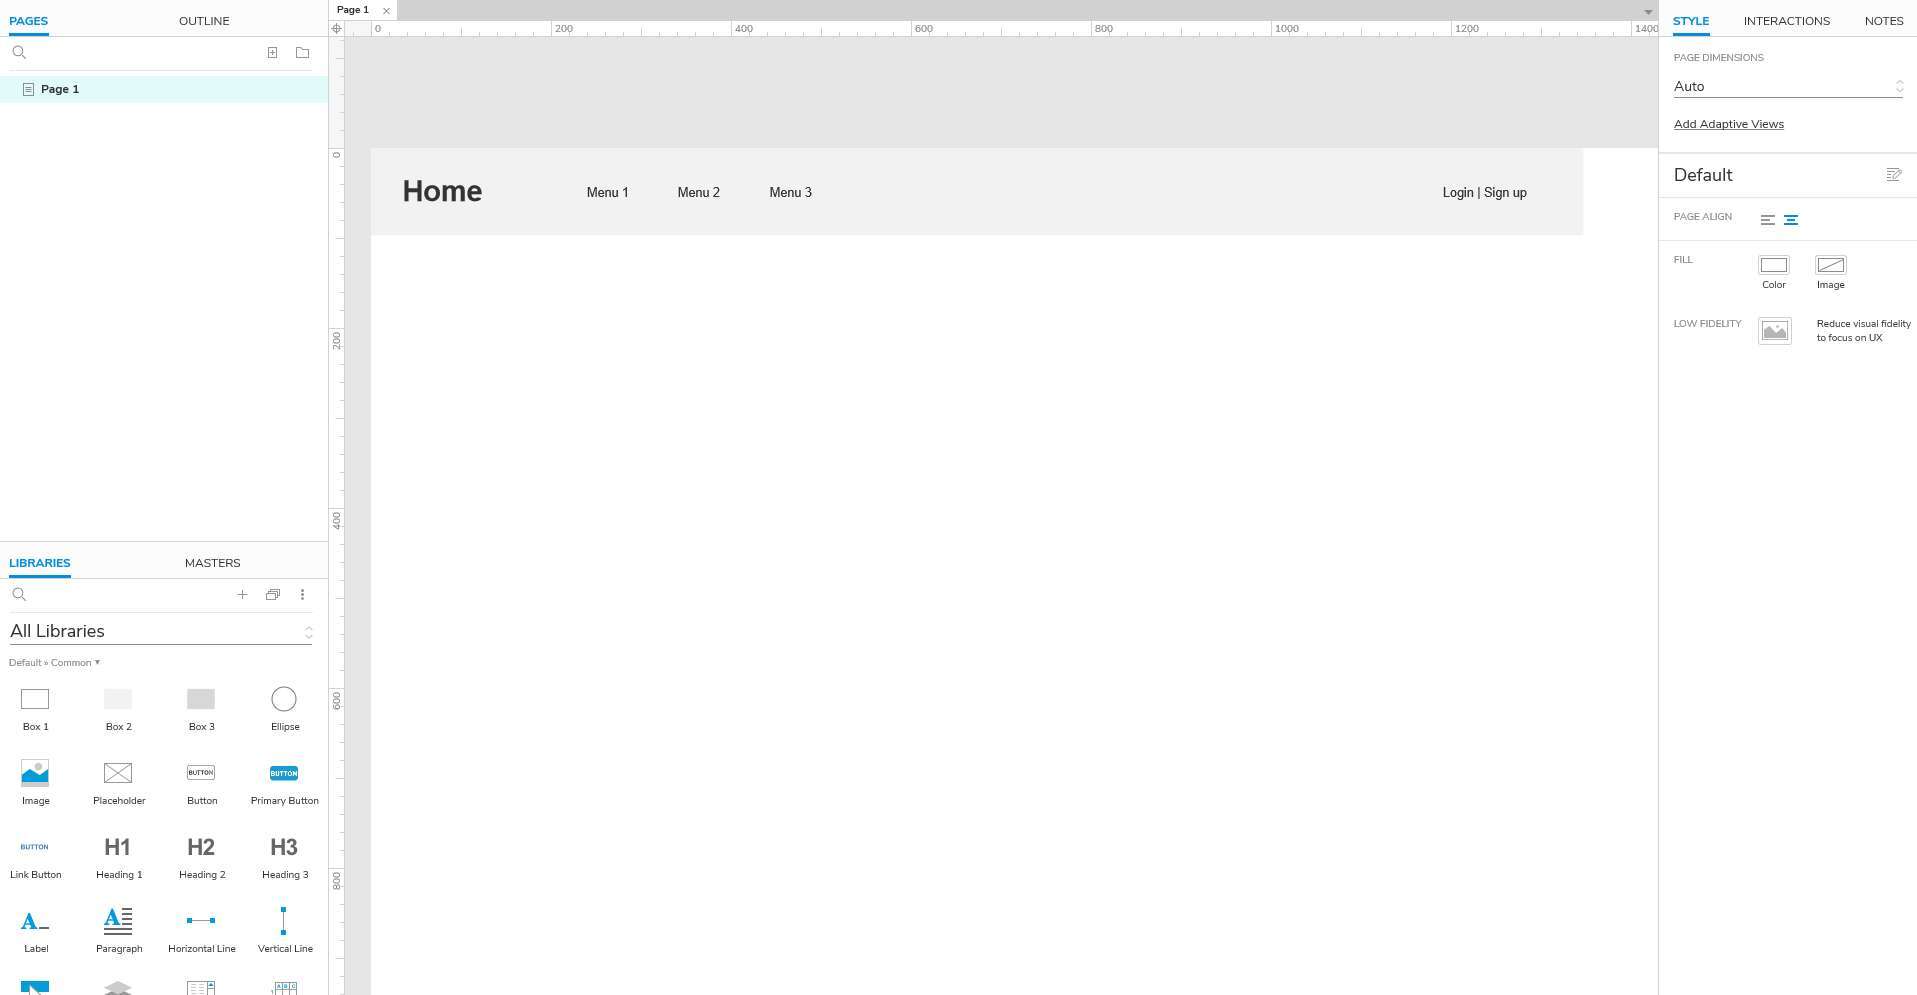Click the ruler origin crosshair icon
Image resolution: width=1917 pixels, height=995 pixels.
coord(336,28)
